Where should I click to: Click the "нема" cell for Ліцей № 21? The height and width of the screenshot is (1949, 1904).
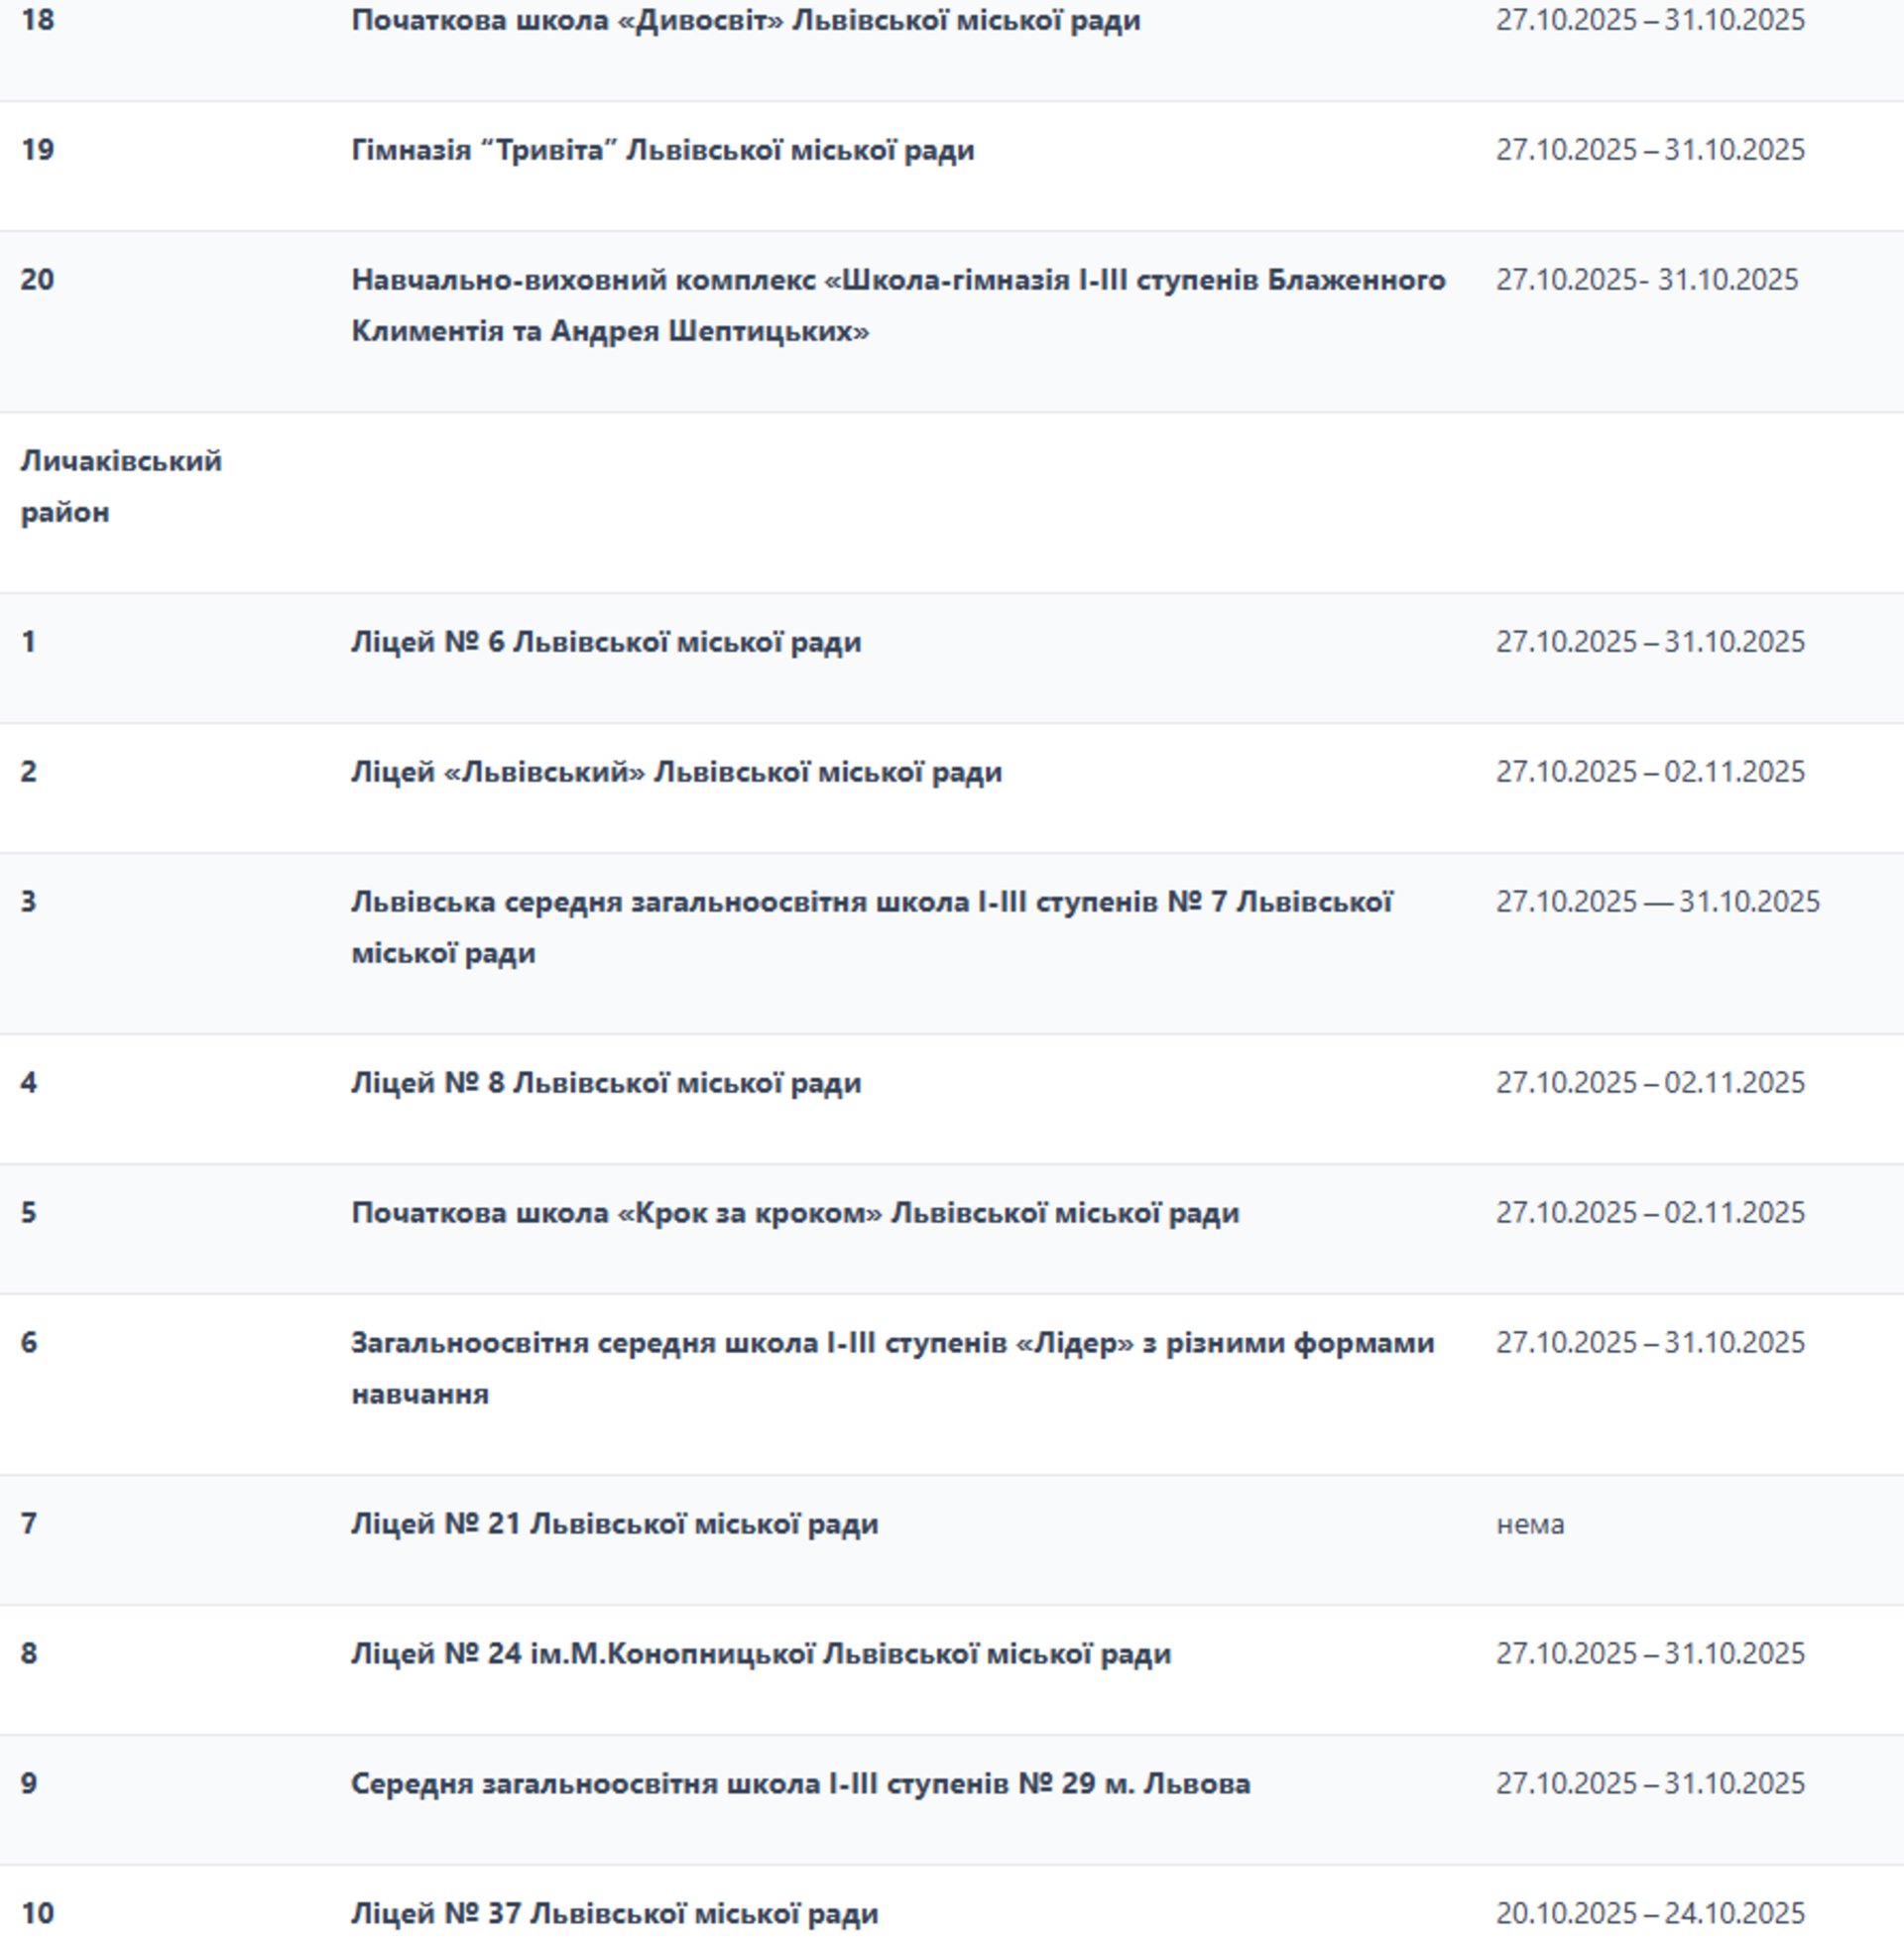click(1530, 1524)
